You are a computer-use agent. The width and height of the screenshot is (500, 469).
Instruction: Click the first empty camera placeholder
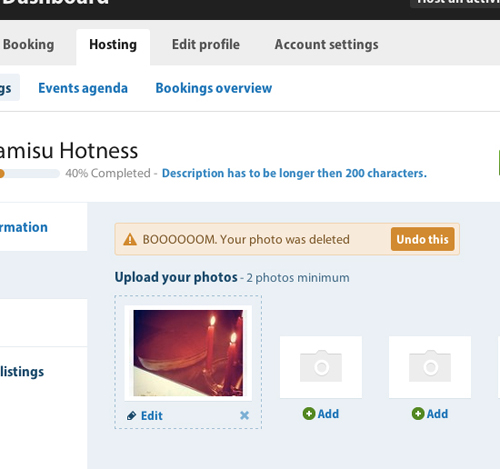[321, 367]
